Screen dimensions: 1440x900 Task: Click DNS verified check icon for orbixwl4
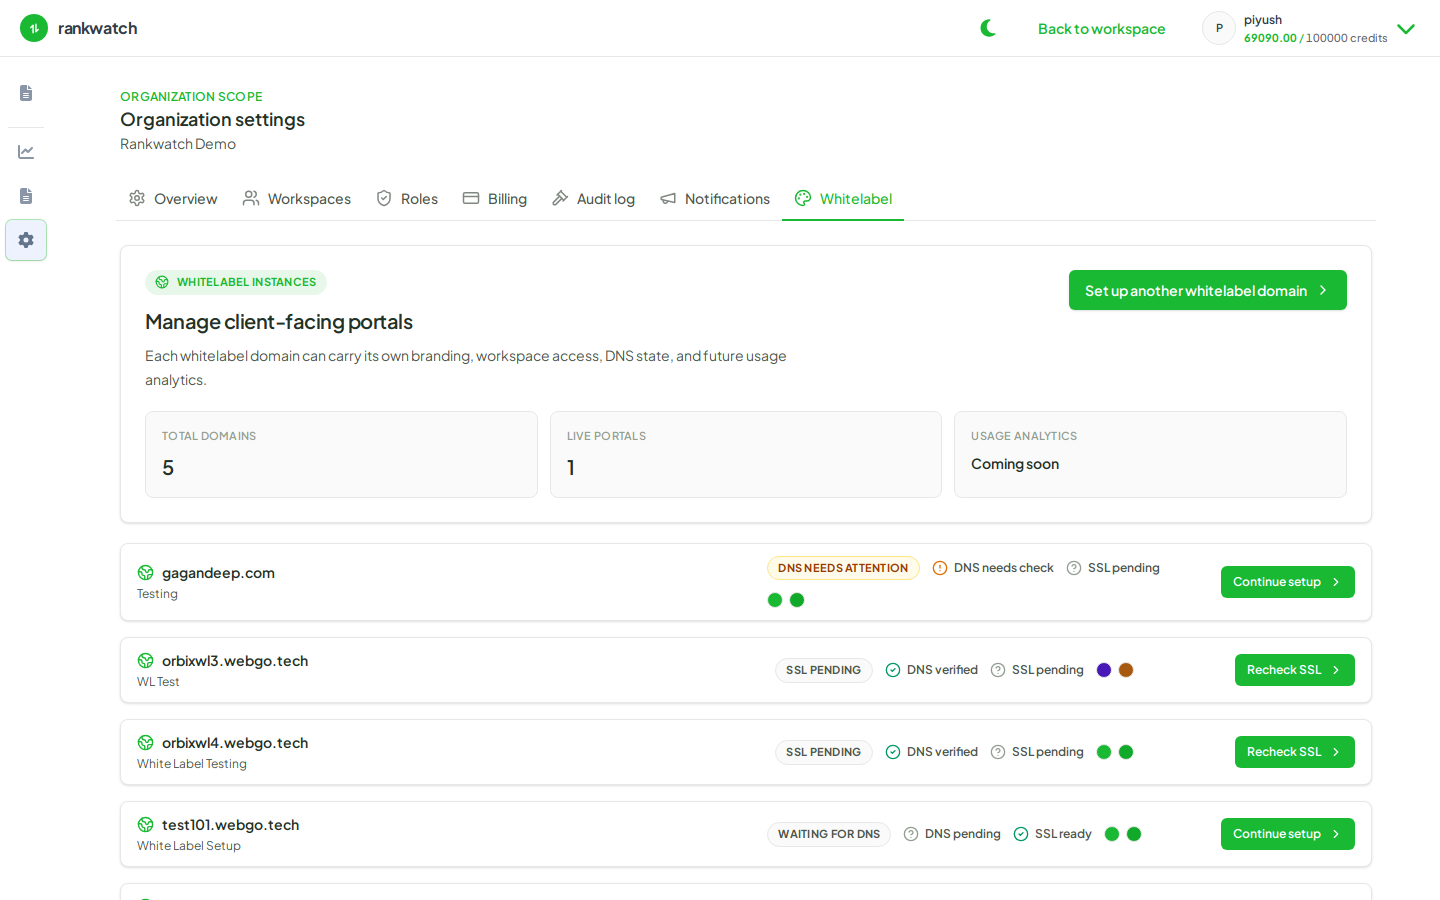click(893, 752)
